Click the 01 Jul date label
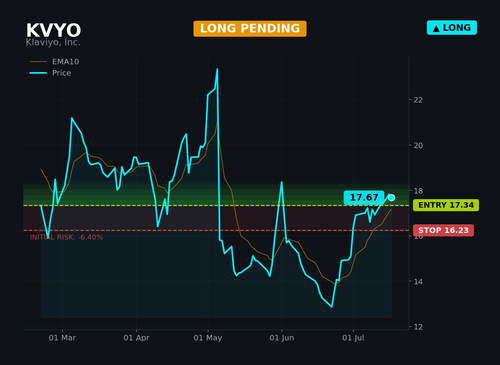Viewport: 500px width, 365px height. tap(353, 338)
